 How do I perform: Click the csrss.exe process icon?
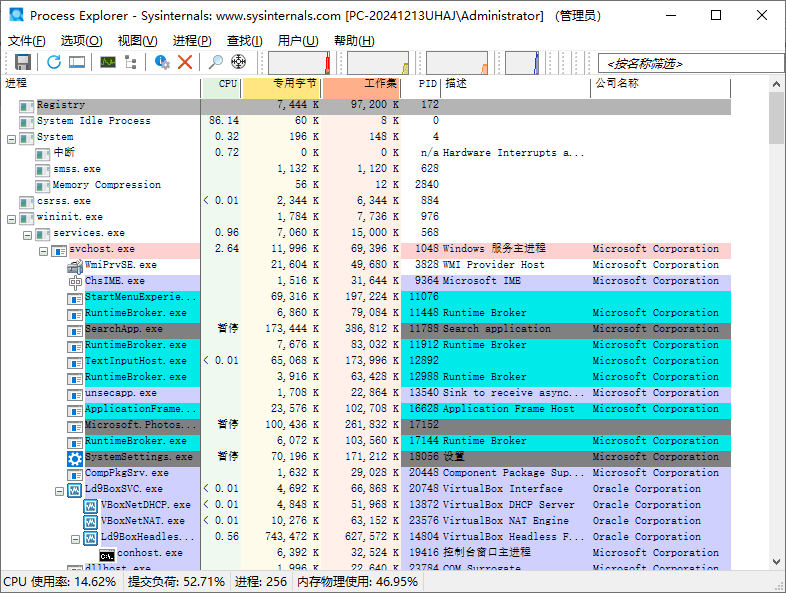(x=27, y=203)
